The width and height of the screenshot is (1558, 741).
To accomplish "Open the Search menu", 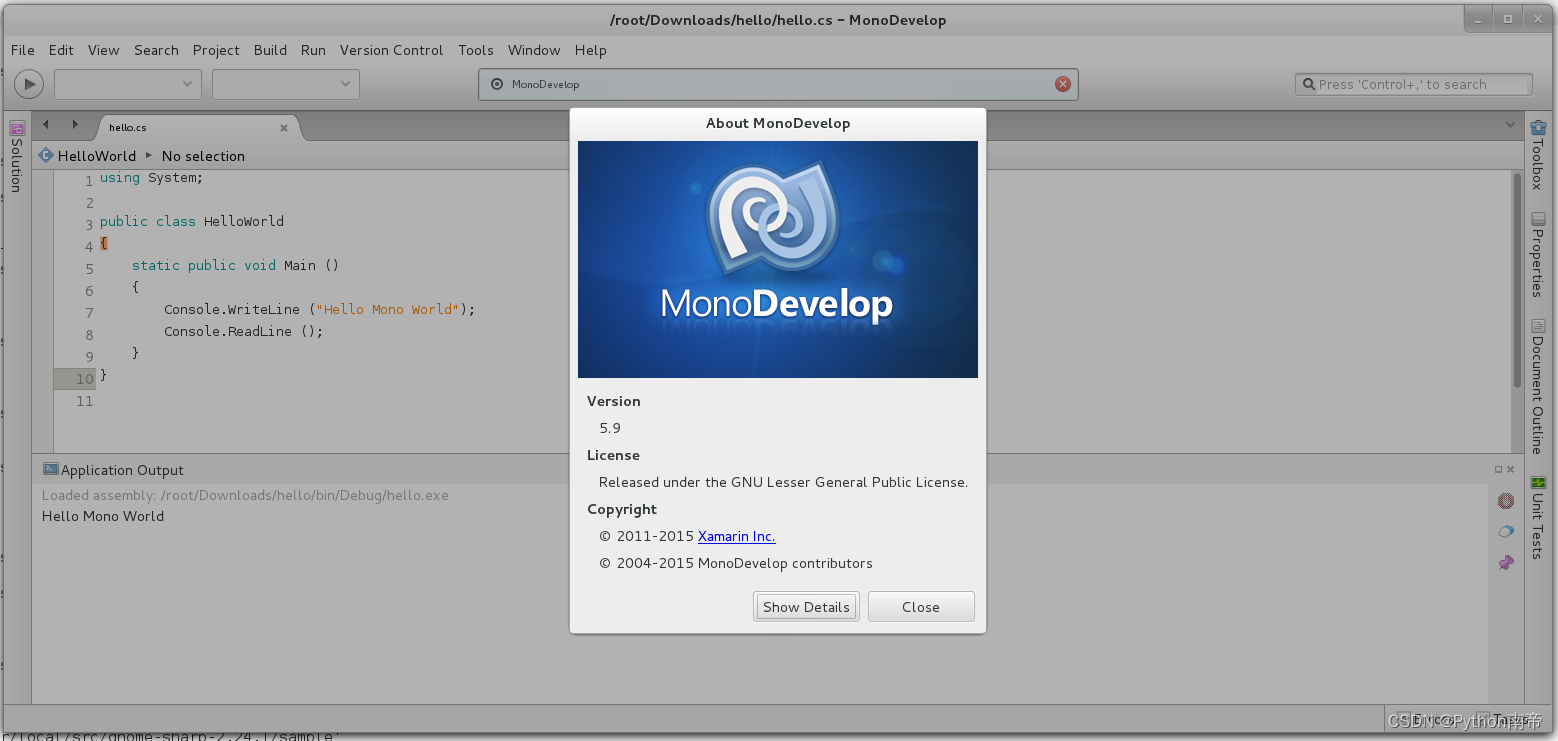I will [156, 50].
